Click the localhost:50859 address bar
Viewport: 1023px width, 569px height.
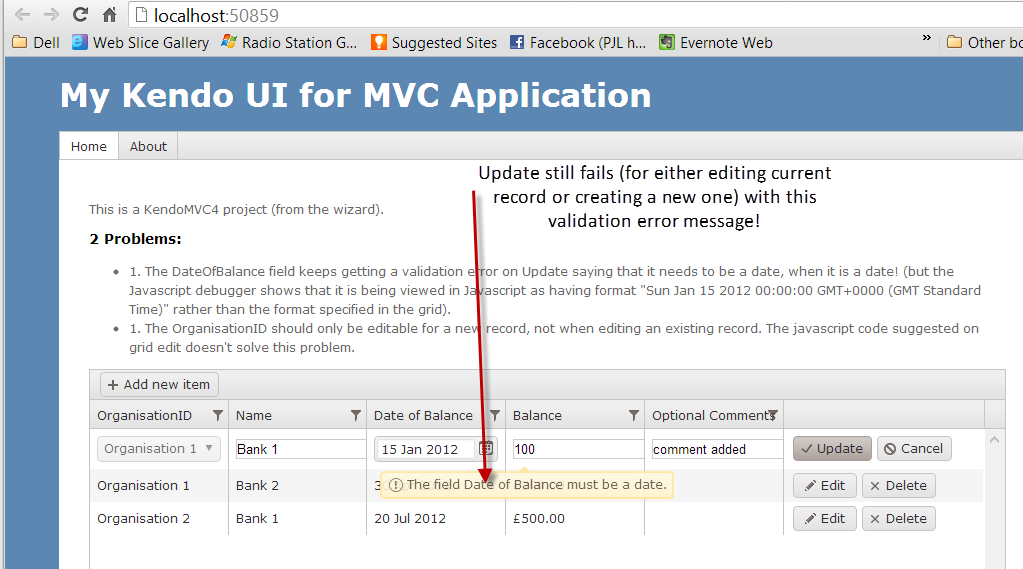tap(574, 15)
